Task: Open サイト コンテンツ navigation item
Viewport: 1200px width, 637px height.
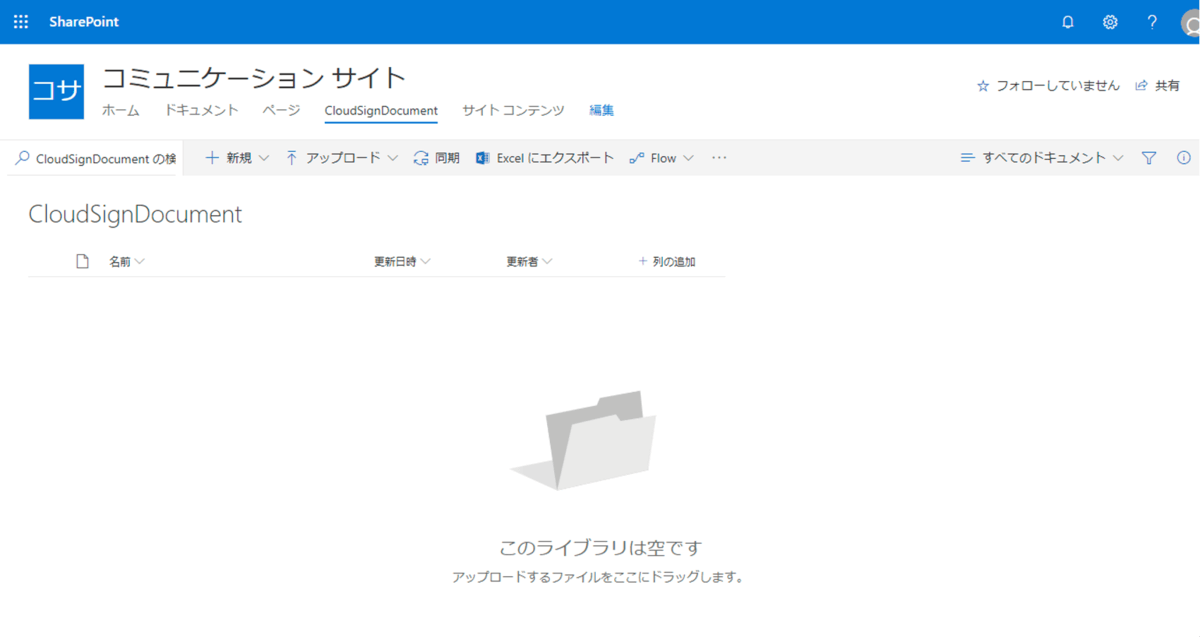Action: (514, 111)
